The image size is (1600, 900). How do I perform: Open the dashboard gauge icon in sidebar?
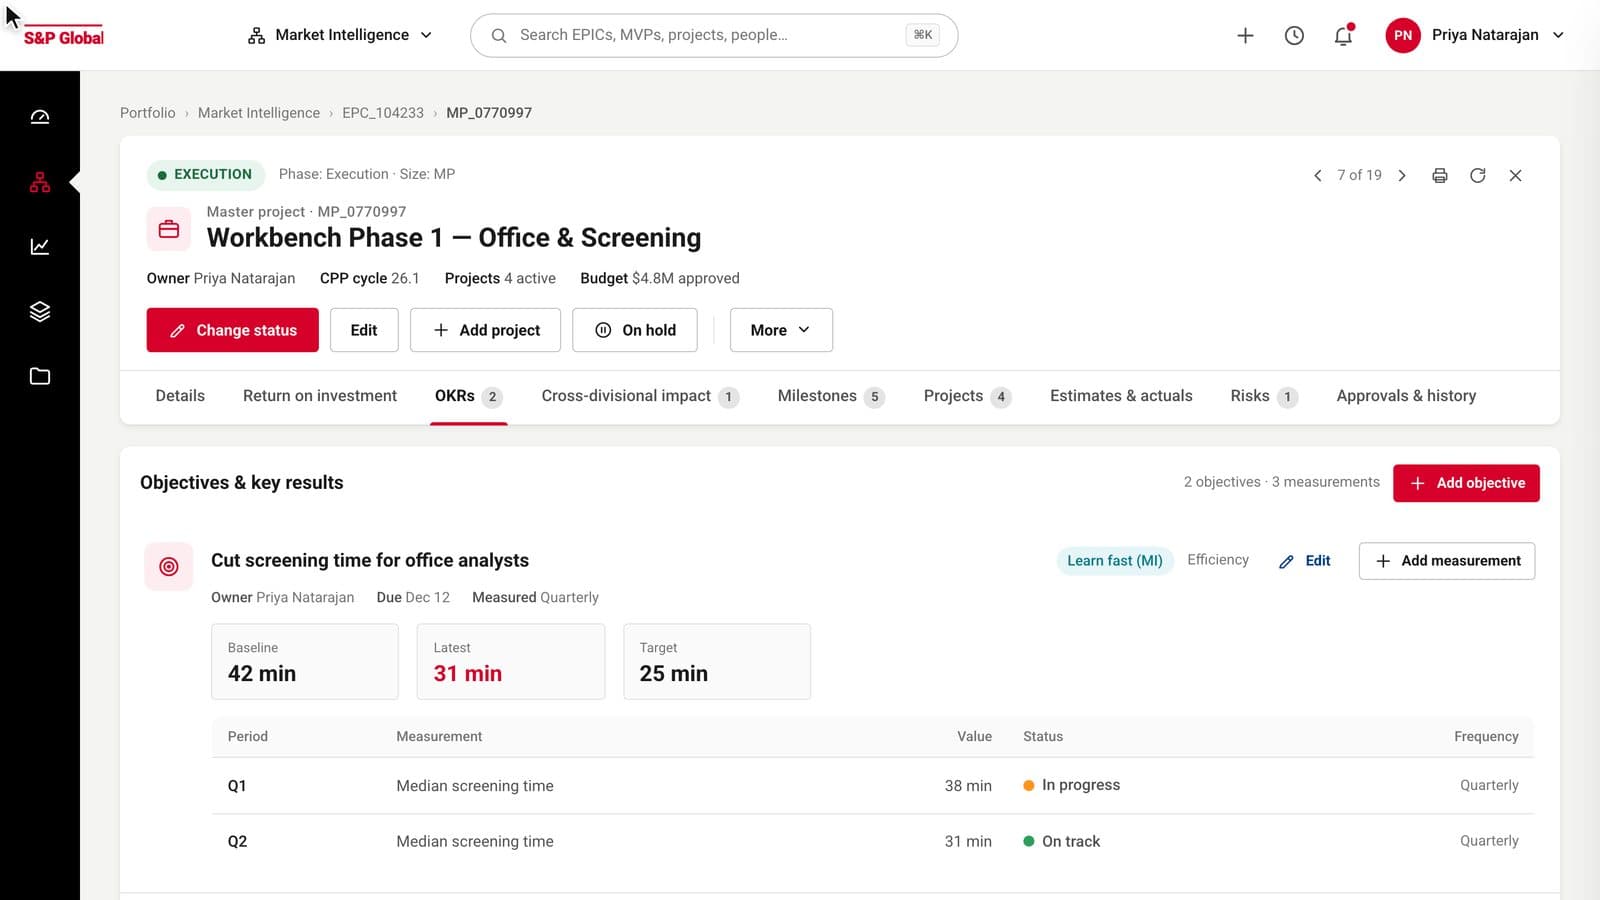tap(40, 117)
